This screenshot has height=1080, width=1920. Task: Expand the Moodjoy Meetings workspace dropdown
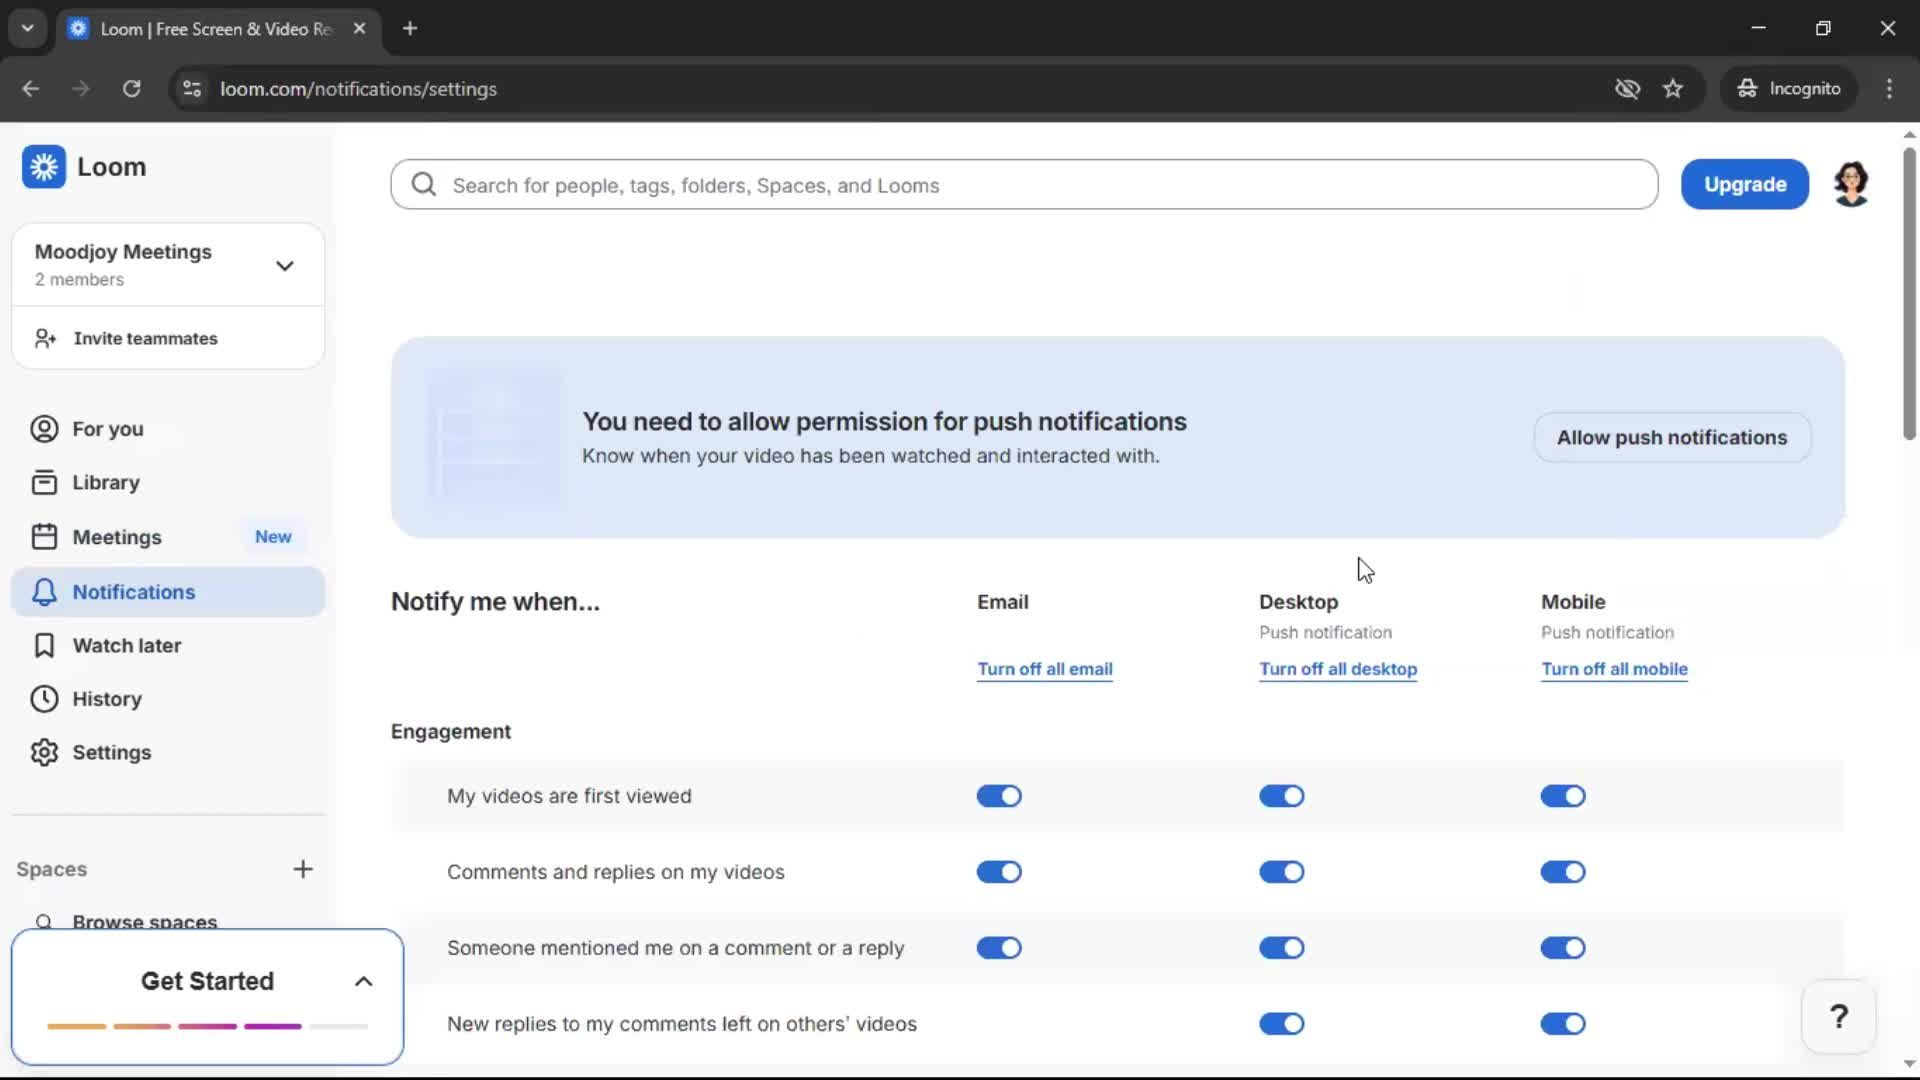coord(284,266)
